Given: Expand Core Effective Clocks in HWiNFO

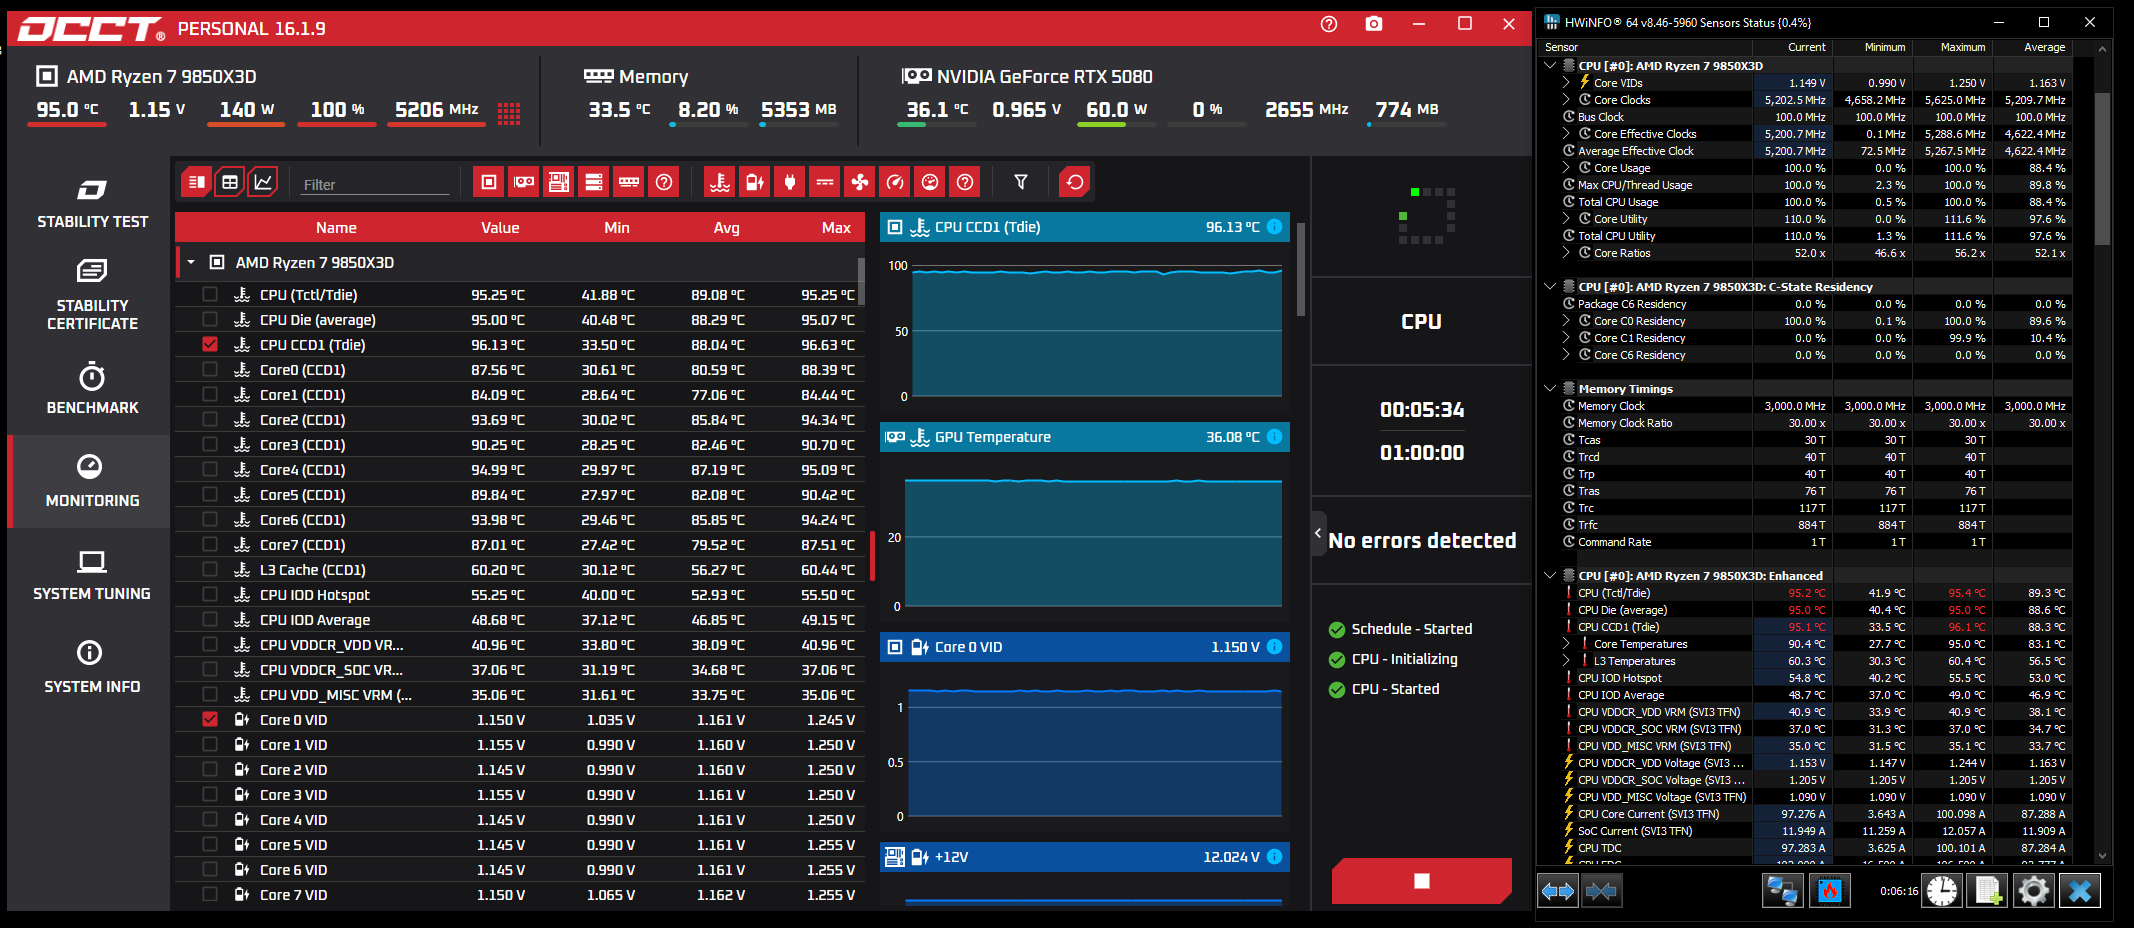Looking at the screenshot, I should (1566, 134).
